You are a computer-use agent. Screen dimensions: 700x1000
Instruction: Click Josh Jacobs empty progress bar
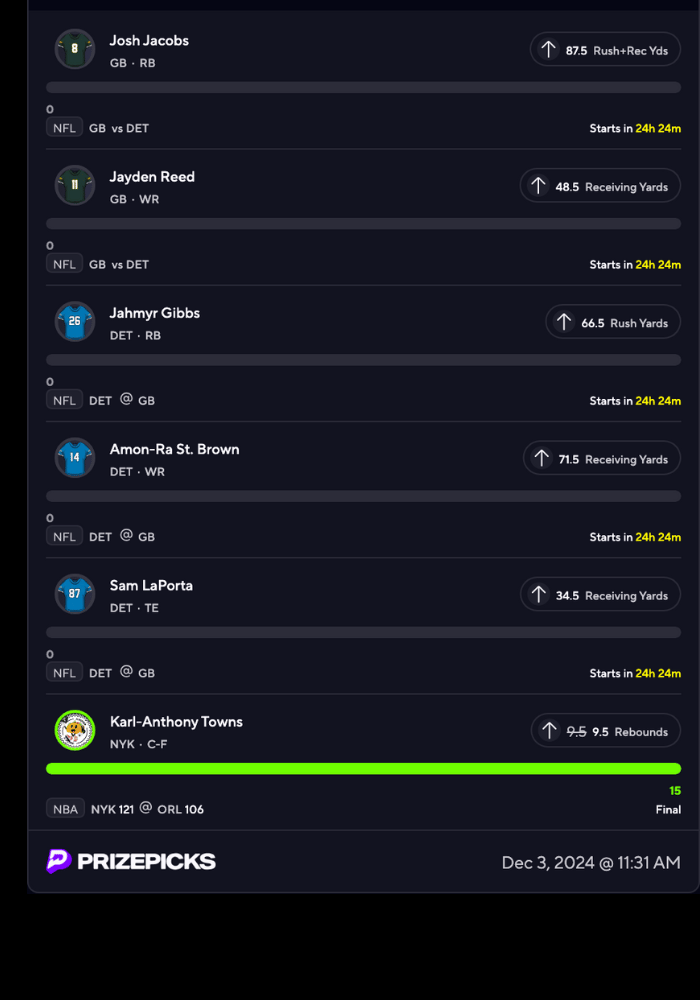pyautogui.click(x=363, y=88)
